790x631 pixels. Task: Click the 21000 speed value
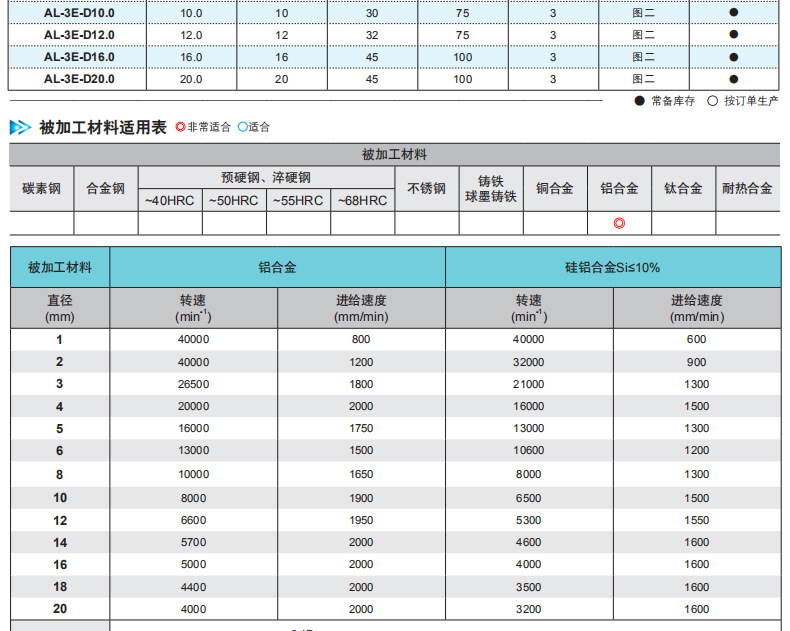(529, 384)
